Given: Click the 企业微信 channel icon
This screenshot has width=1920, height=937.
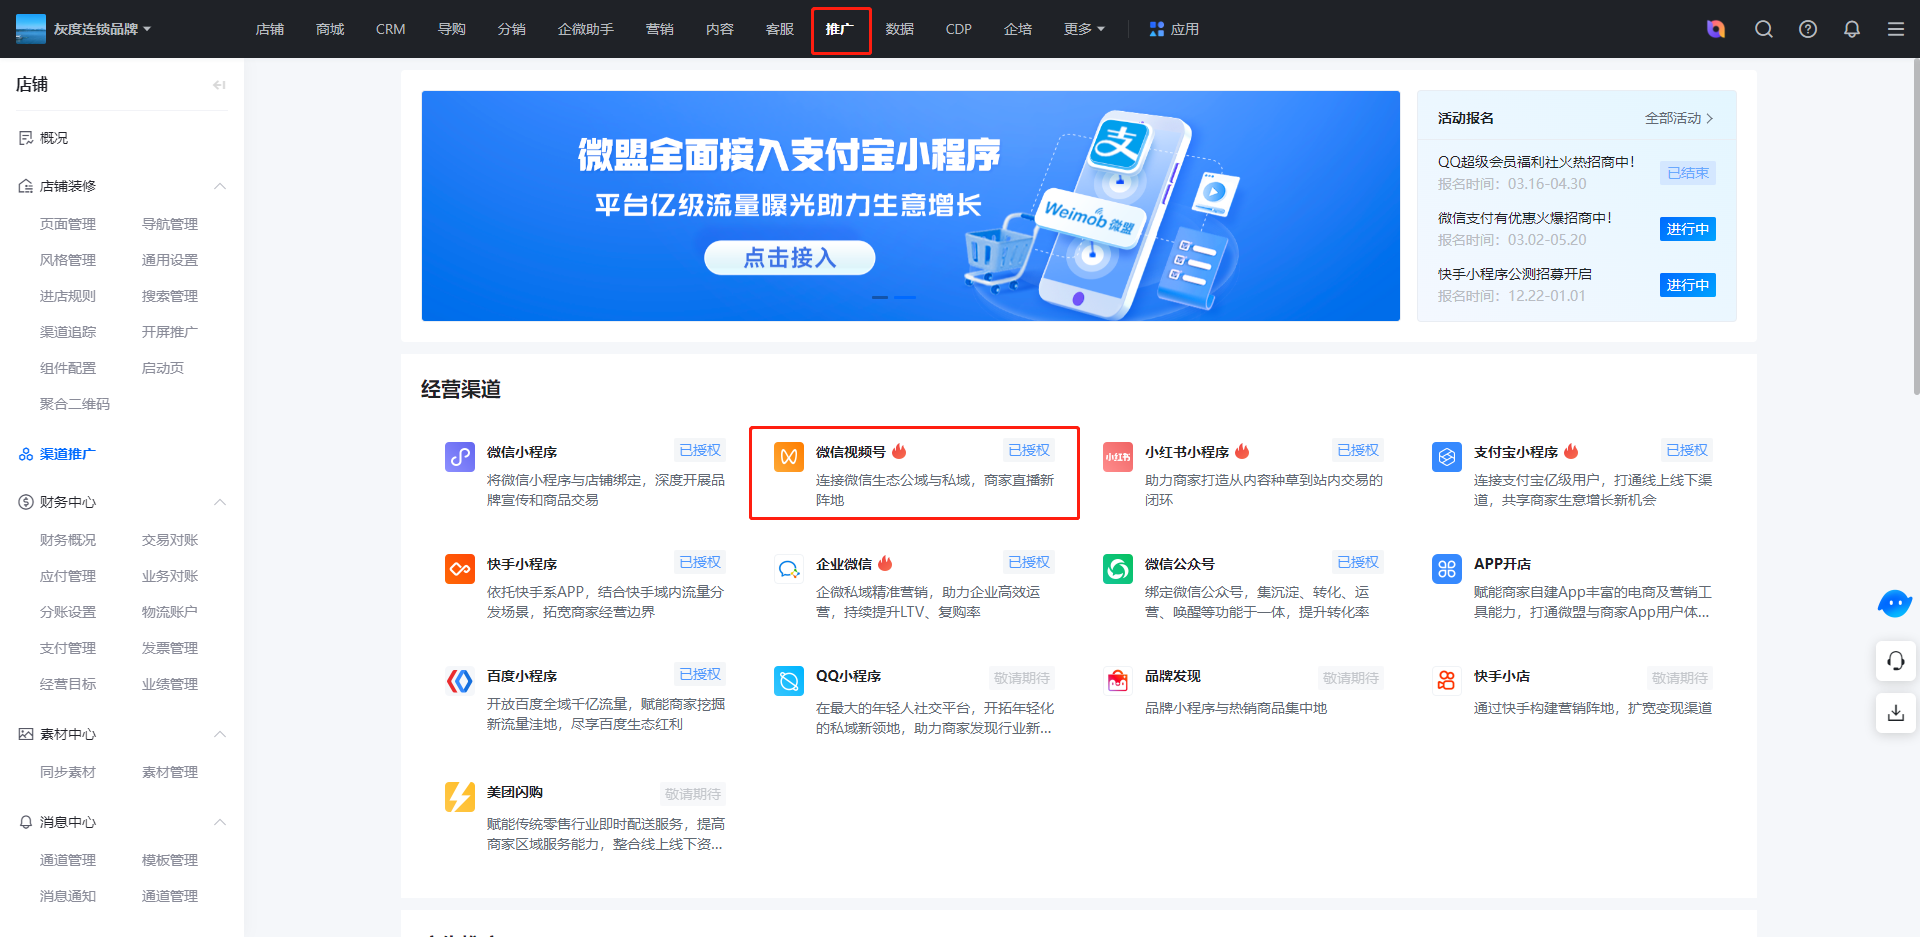Looking at the screenshot, I should (789, 569).
